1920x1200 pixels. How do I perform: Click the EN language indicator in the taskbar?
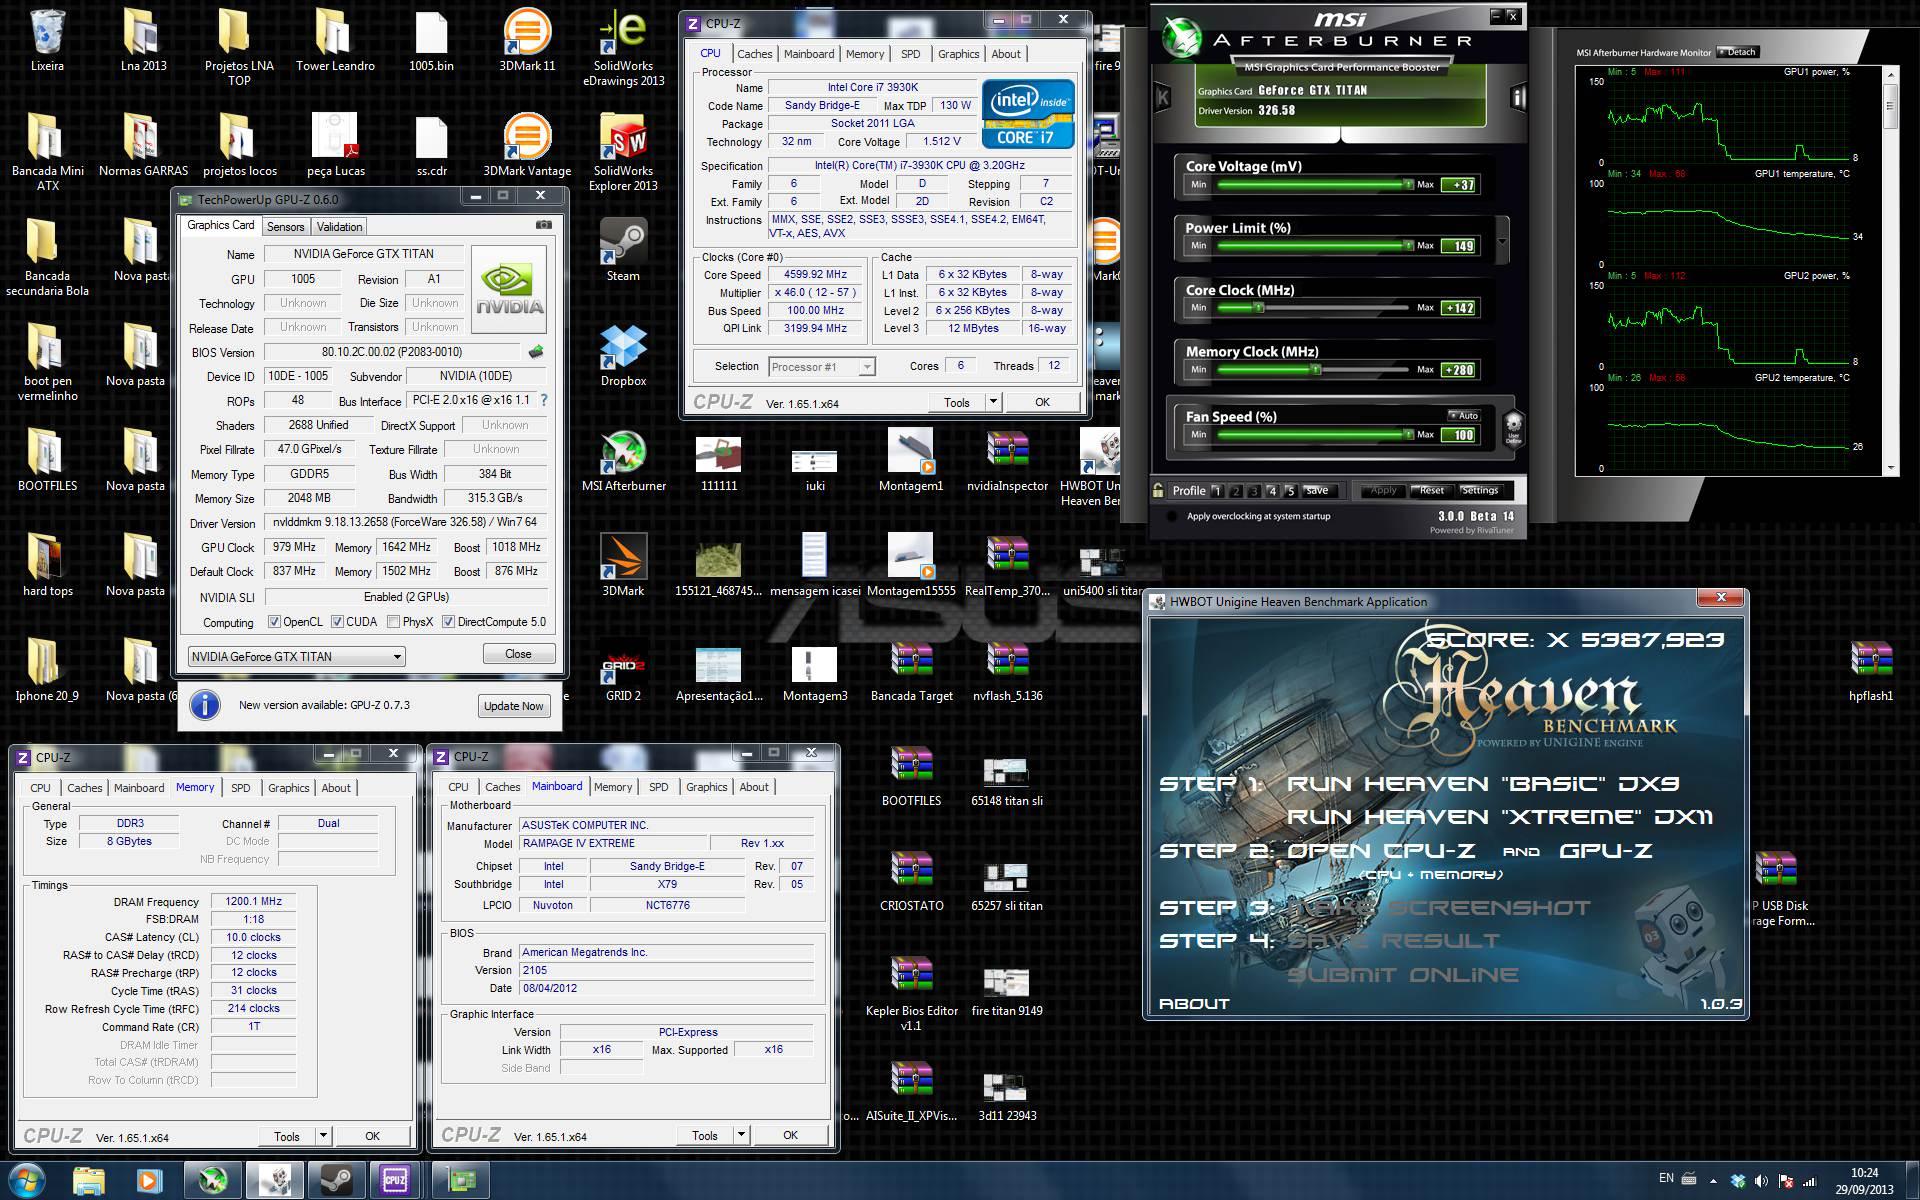(1666, 1178)
